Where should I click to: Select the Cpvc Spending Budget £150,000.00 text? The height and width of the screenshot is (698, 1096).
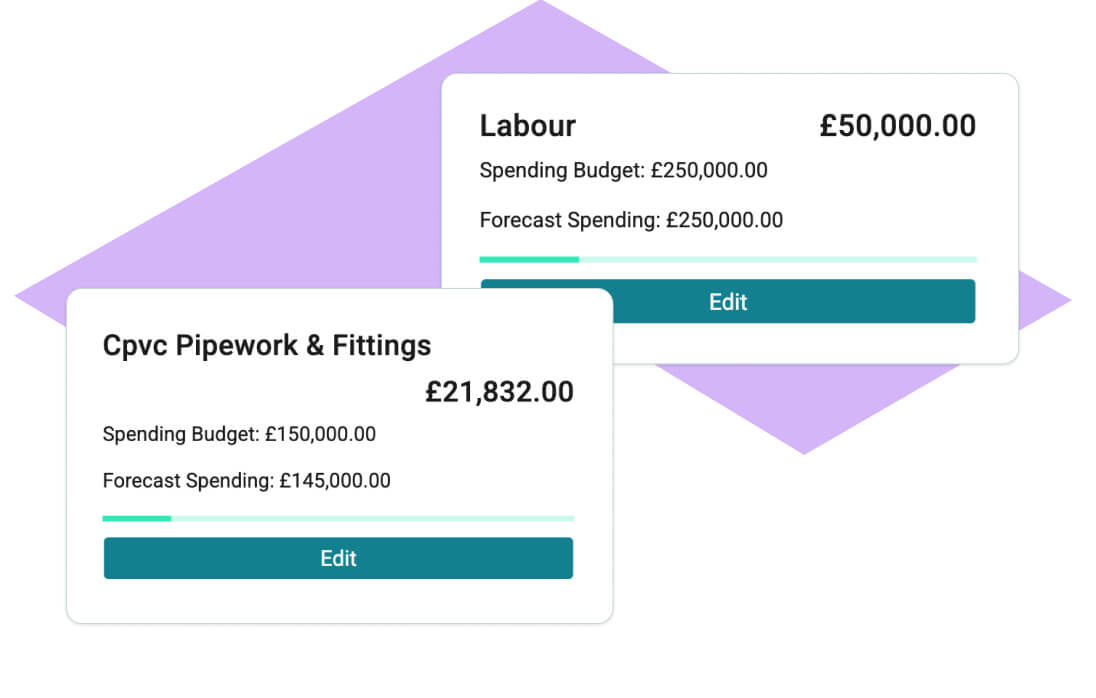click(x=238, y=434)
